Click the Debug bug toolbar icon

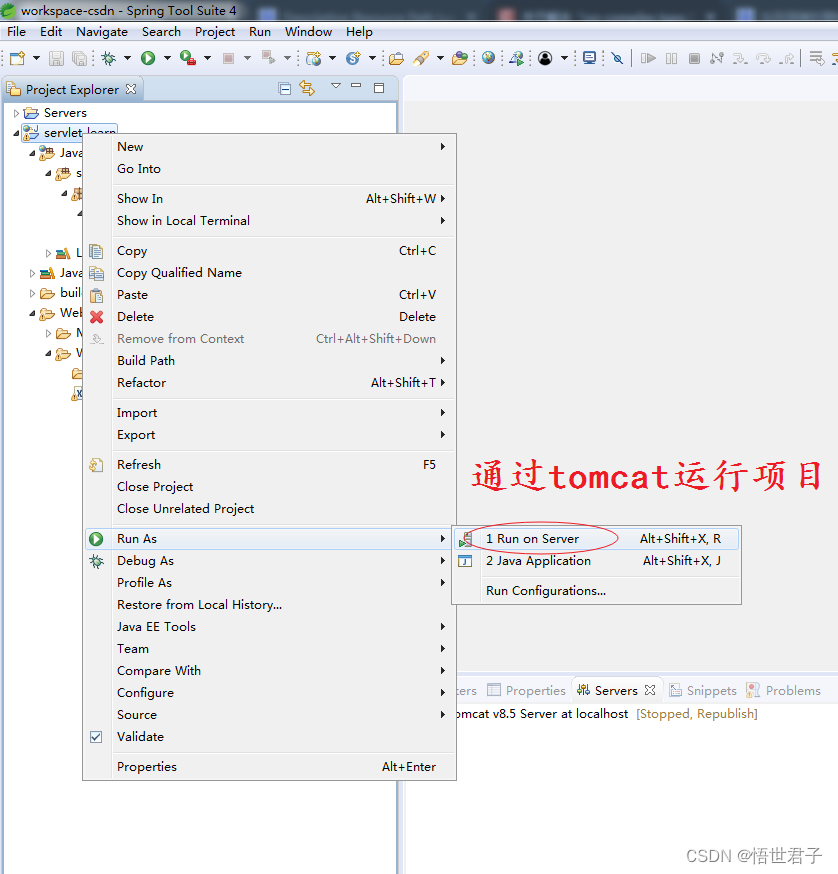pyautogui.click(x=109, y=58)
